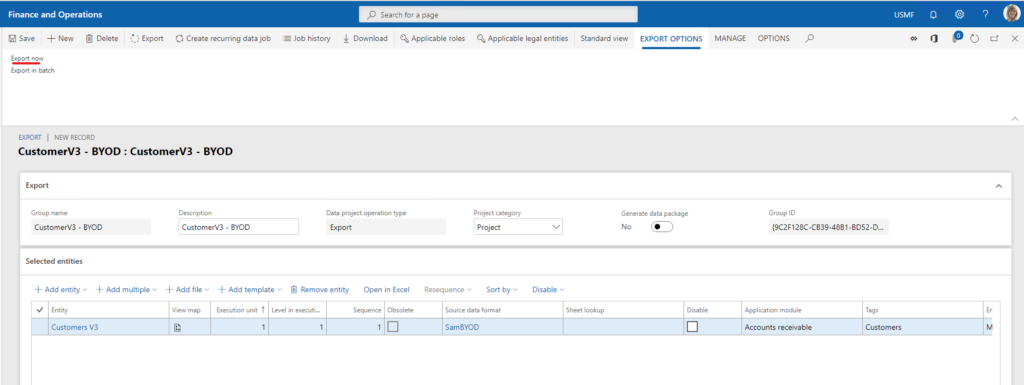Click Open in Excel

click(x=387, y=289)
